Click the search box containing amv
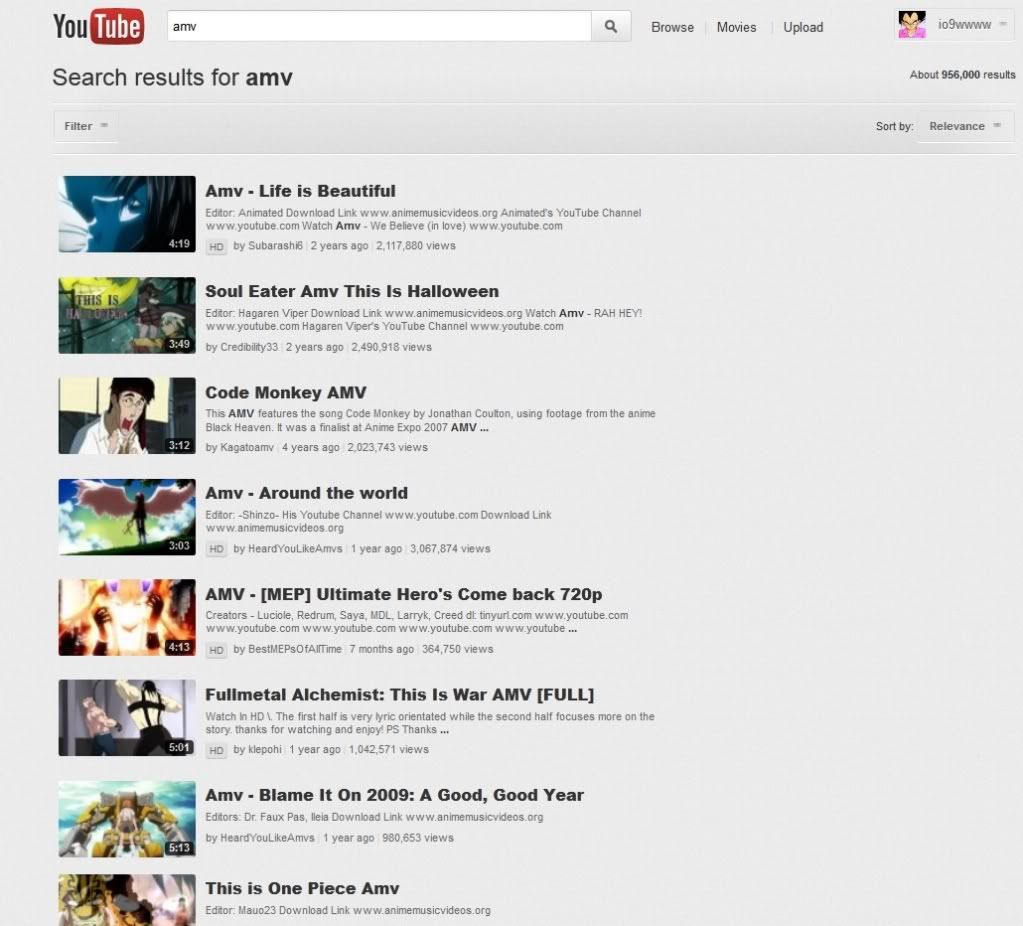The image size is (1023, 926). [379, 26]
